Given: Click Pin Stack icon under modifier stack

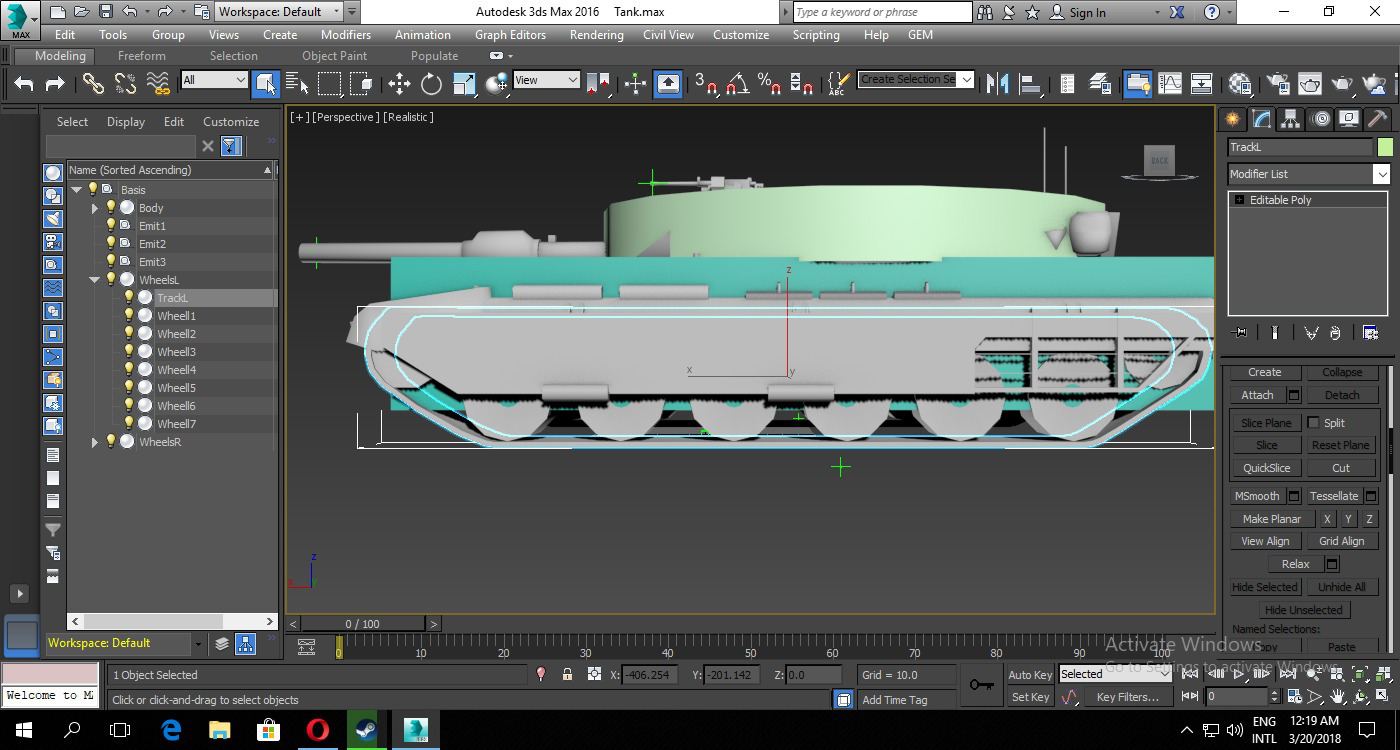Looking at the screenshot, I should click(1241, 333).
